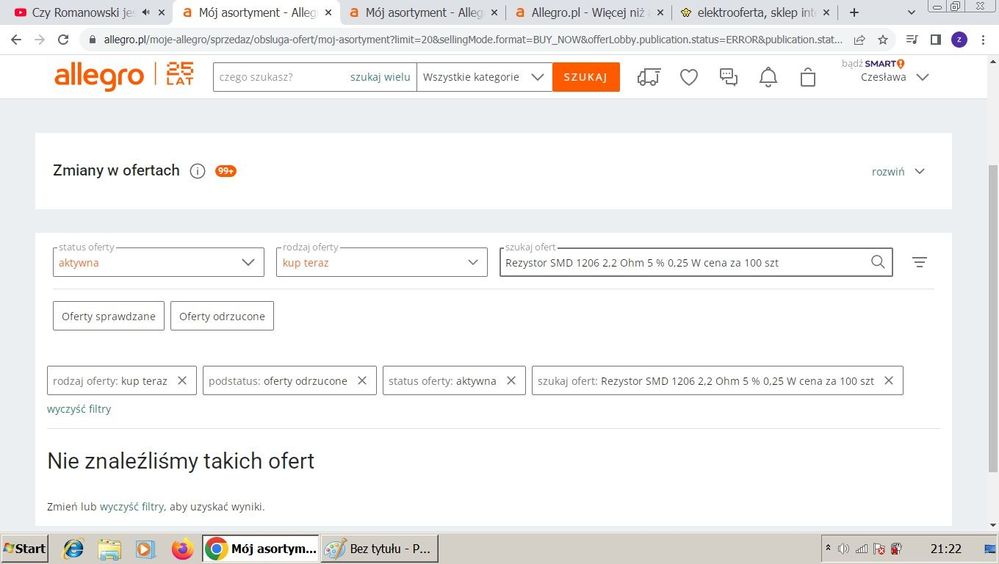Click the 99+ changes badge
Viewport: 999px width, 564px height.
coord(226,171)
